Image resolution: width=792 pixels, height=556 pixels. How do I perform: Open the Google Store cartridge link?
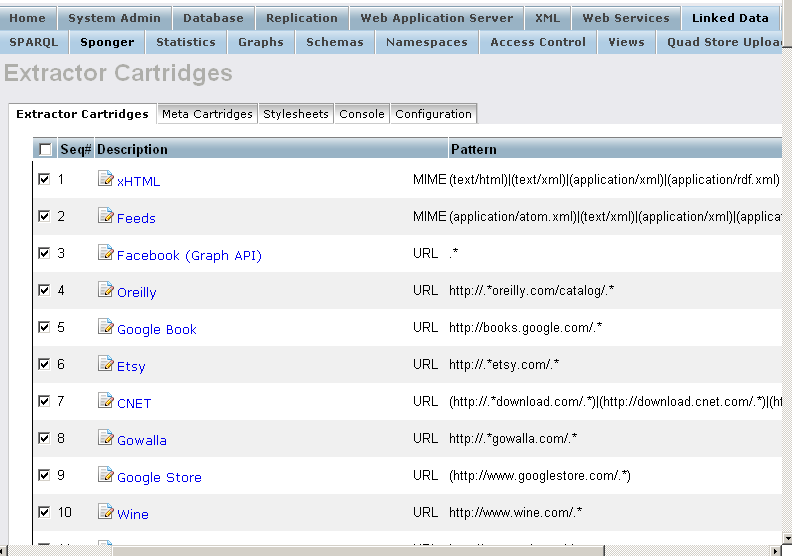pyautogui.click(x=159, y=477)
